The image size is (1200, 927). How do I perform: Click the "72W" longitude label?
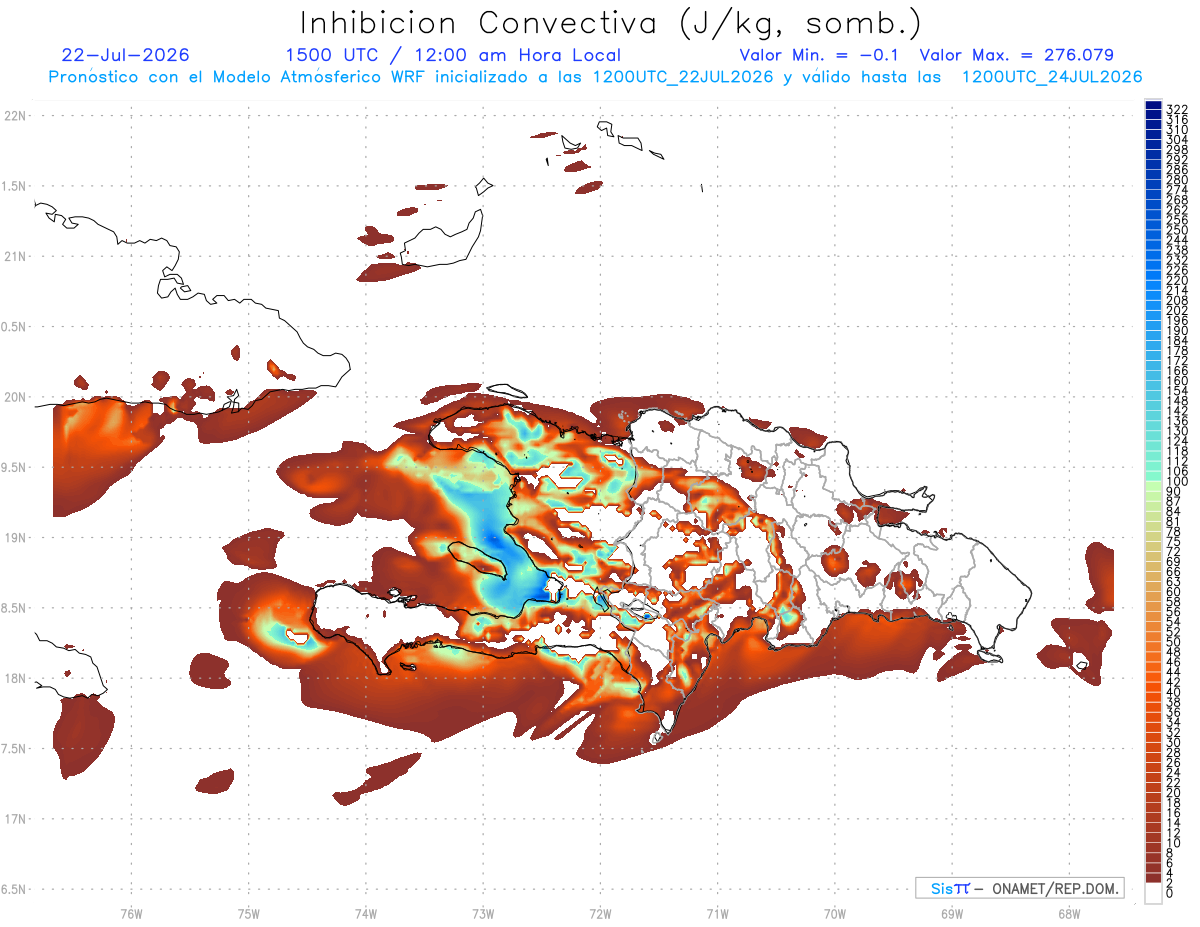(600, 914)
